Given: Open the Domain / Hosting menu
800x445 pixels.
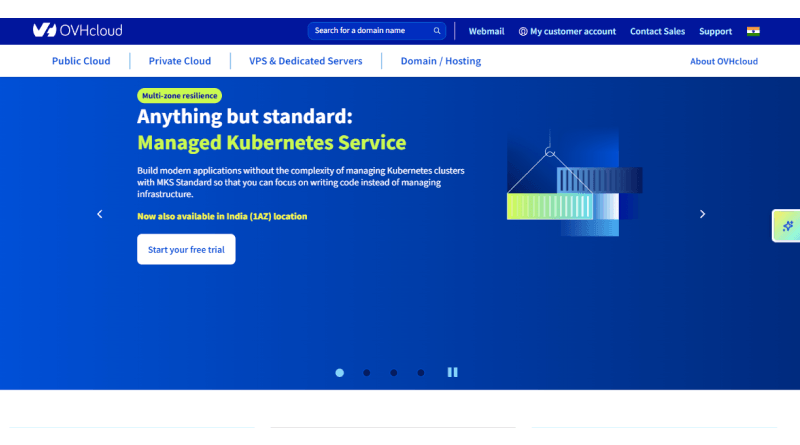Looking at the screenshot, I should click(x=441, y=61).
